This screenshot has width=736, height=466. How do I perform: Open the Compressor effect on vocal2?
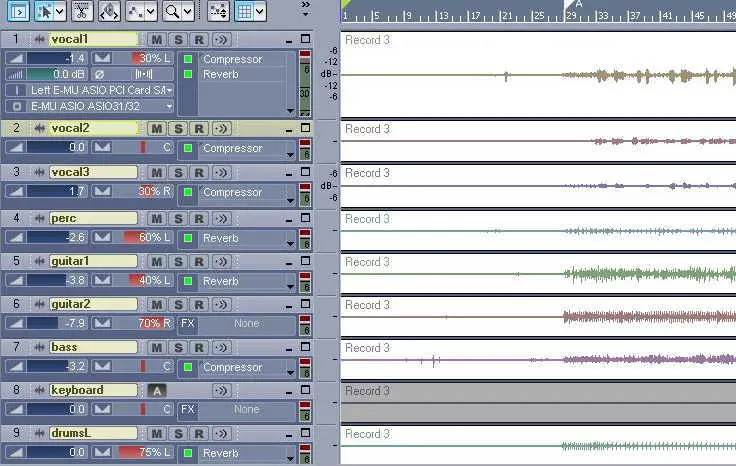[232, 148]
